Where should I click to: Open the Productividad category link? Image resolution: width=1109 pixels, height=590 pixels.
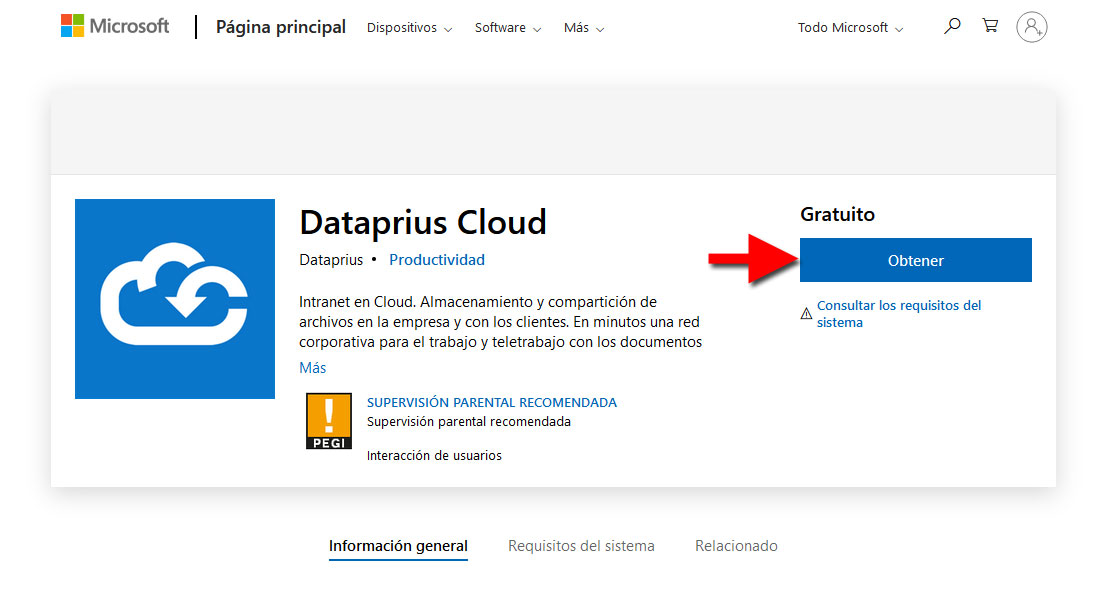pyautogui.click(x=437, y=260)
